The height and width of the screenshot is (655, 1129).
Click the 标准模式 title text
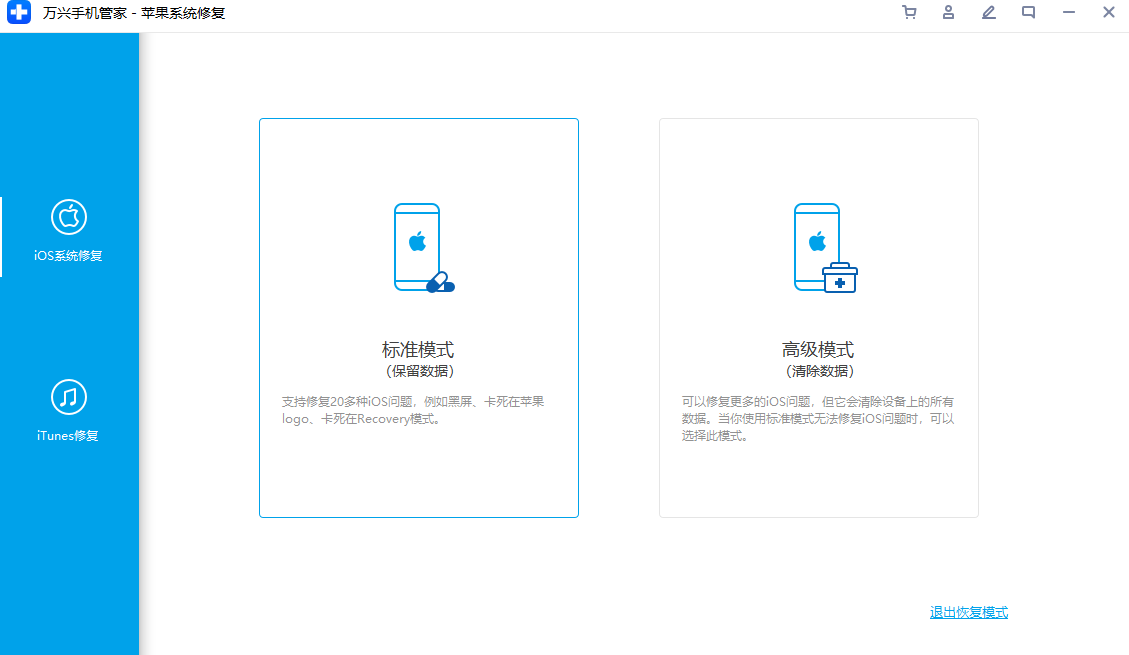pyautogui.click(x=418, y=350)
